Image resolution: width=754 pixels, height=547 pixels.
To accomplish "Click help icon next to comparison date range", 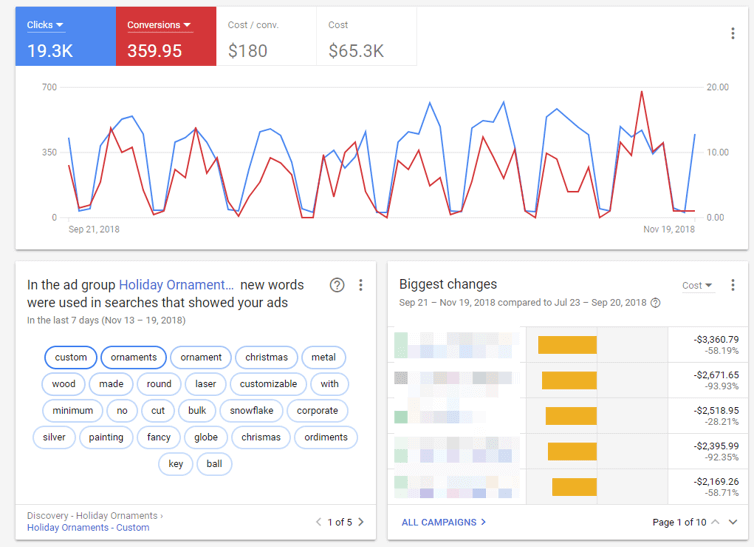I will pyautogui.click(x=655, y=303).
